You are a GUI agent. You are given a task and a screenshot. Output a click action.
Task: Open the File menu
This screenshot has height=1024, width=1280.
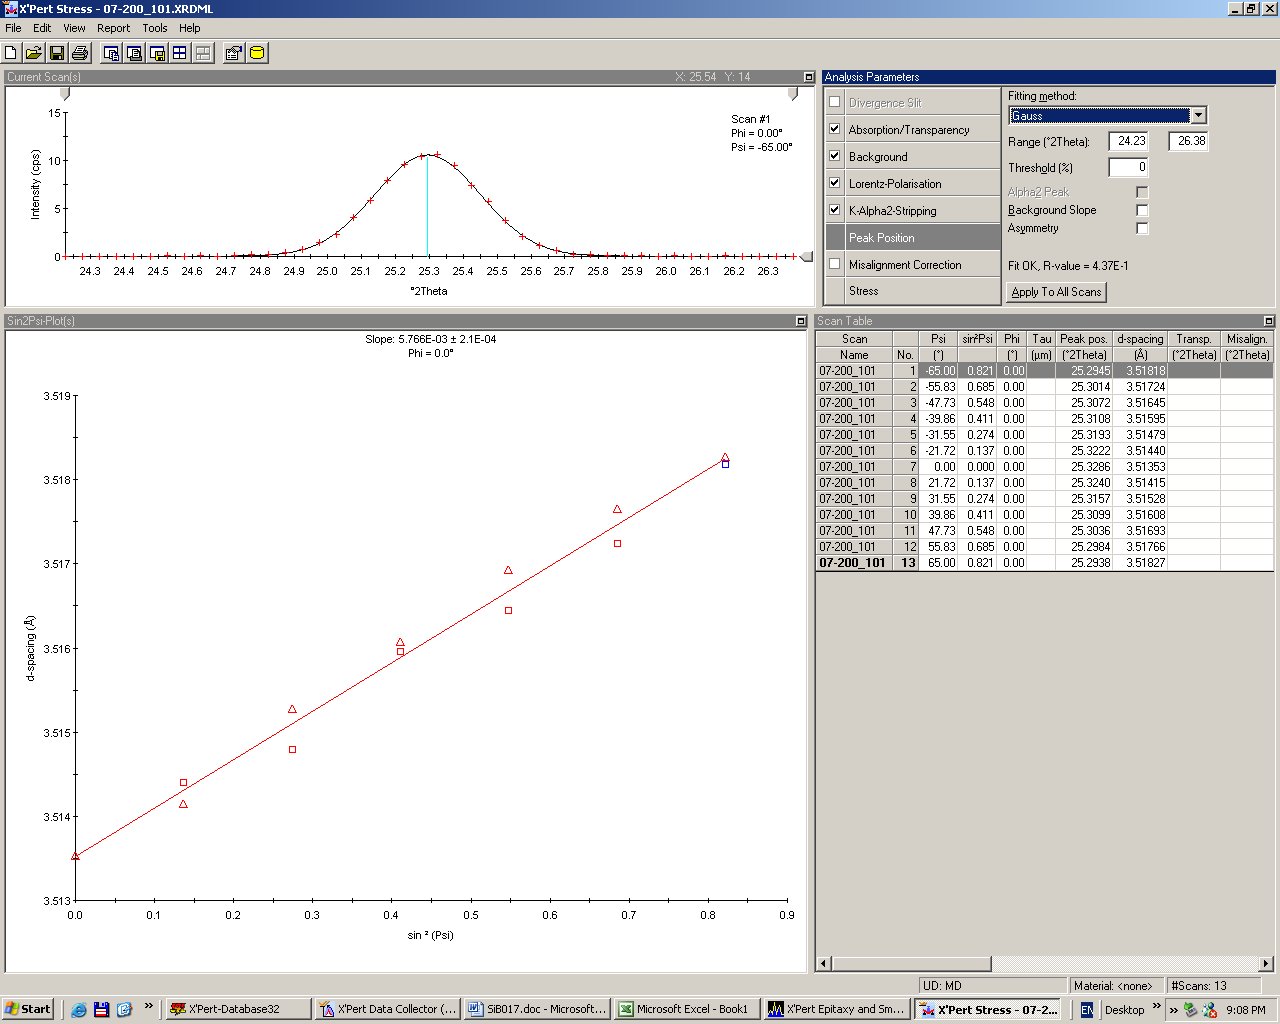click(13, 28)
